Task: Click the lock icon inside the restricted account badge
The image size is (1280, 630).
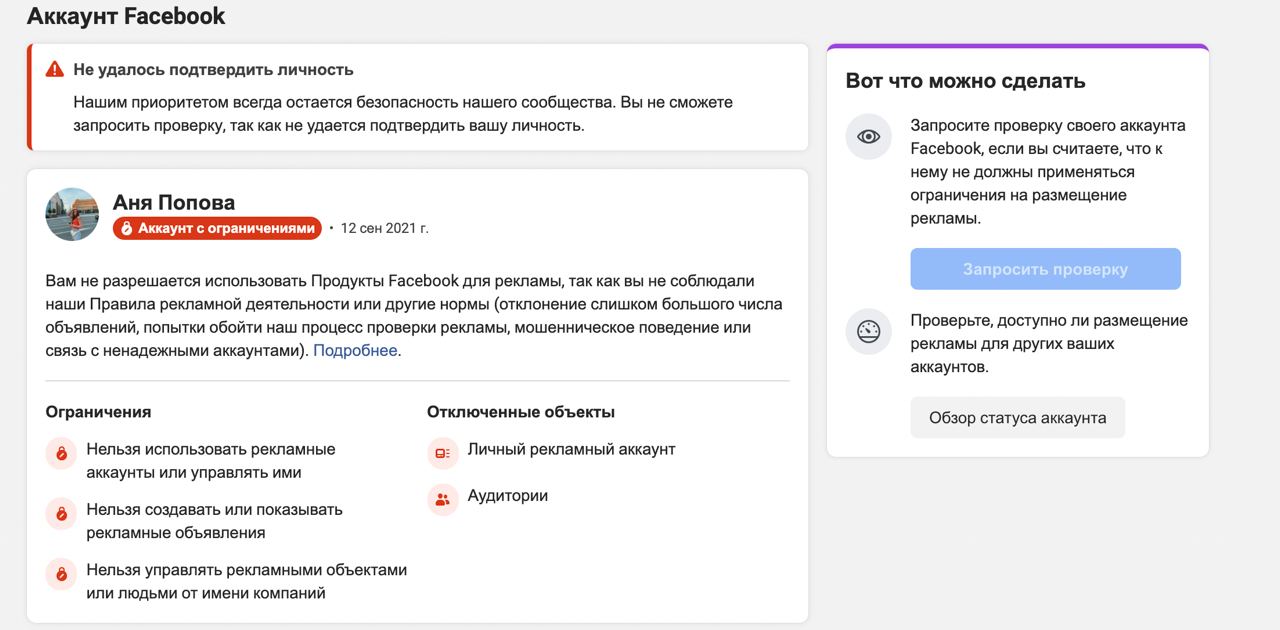Action: tap(127, 228)
